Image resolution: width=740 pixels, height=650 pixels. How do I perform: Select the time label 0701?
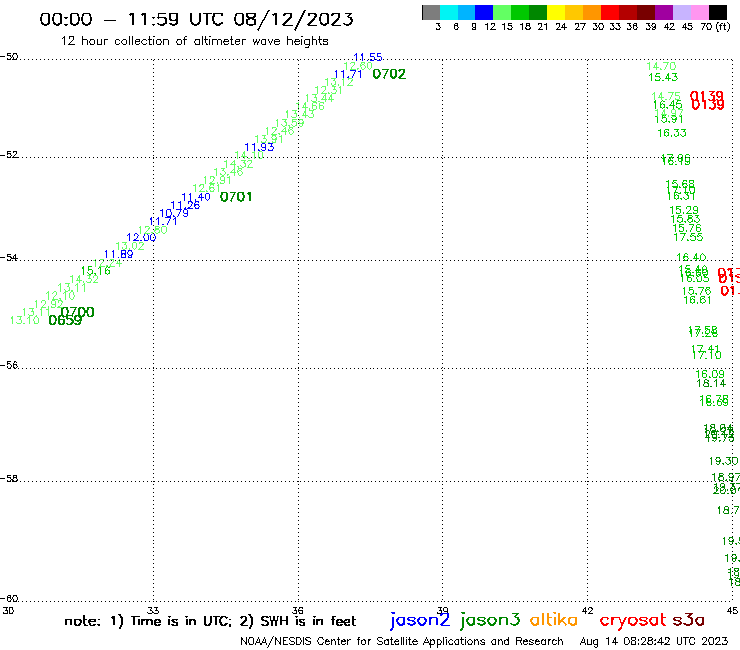tap(236, 197)
